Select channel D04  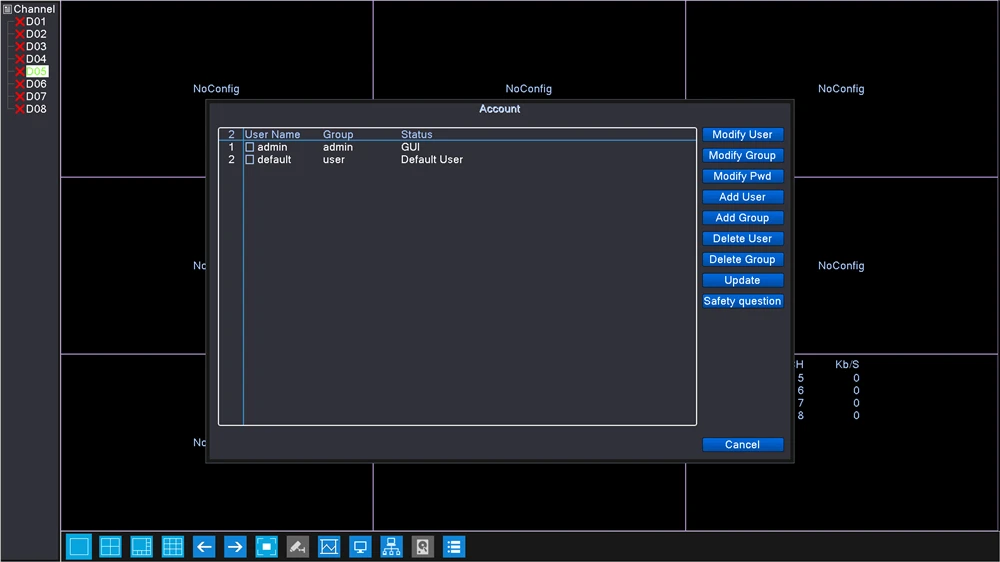pos(36,59)
